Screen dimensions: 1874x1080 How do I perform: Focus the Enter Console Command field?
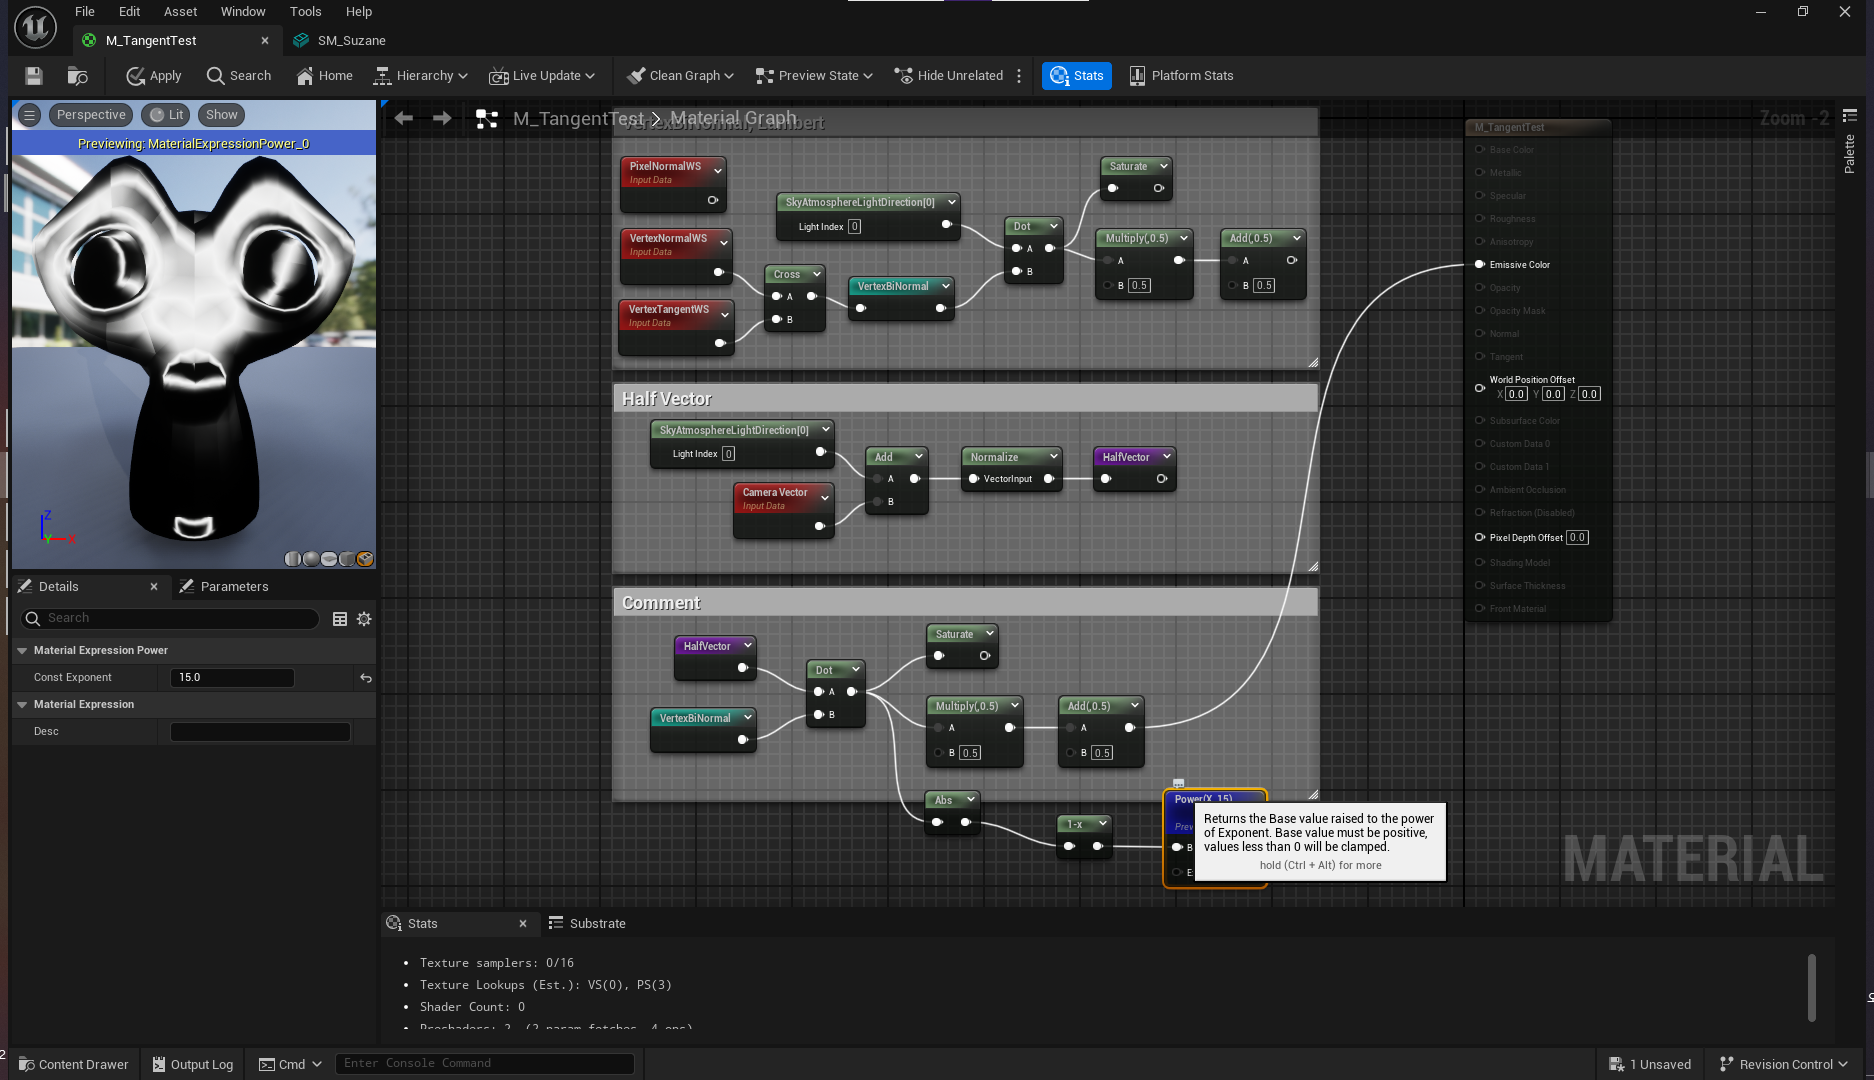[485, 1064]
